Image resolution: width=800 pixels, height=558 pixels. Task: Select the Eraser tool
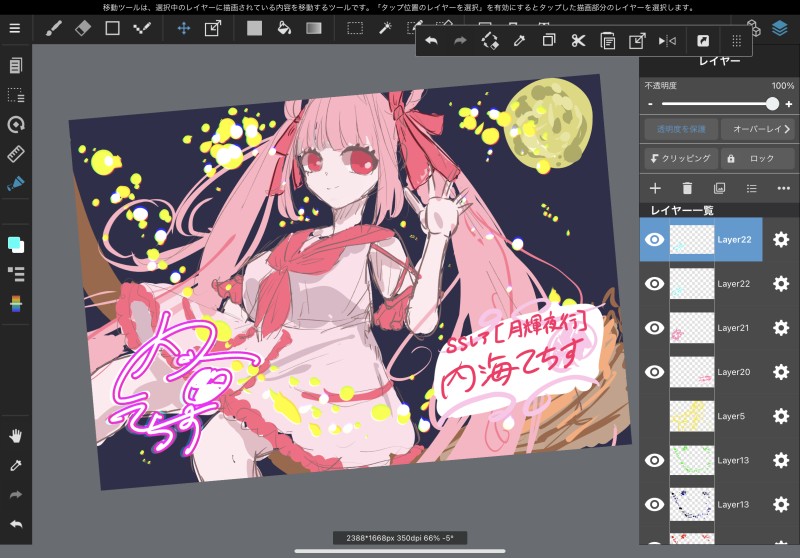coord(83,29)
